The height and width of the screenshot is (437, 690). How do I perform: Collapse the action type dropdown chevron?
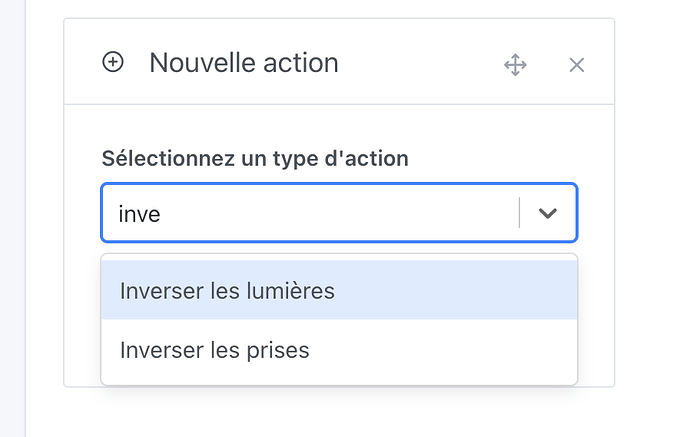[x=547, y=213]
